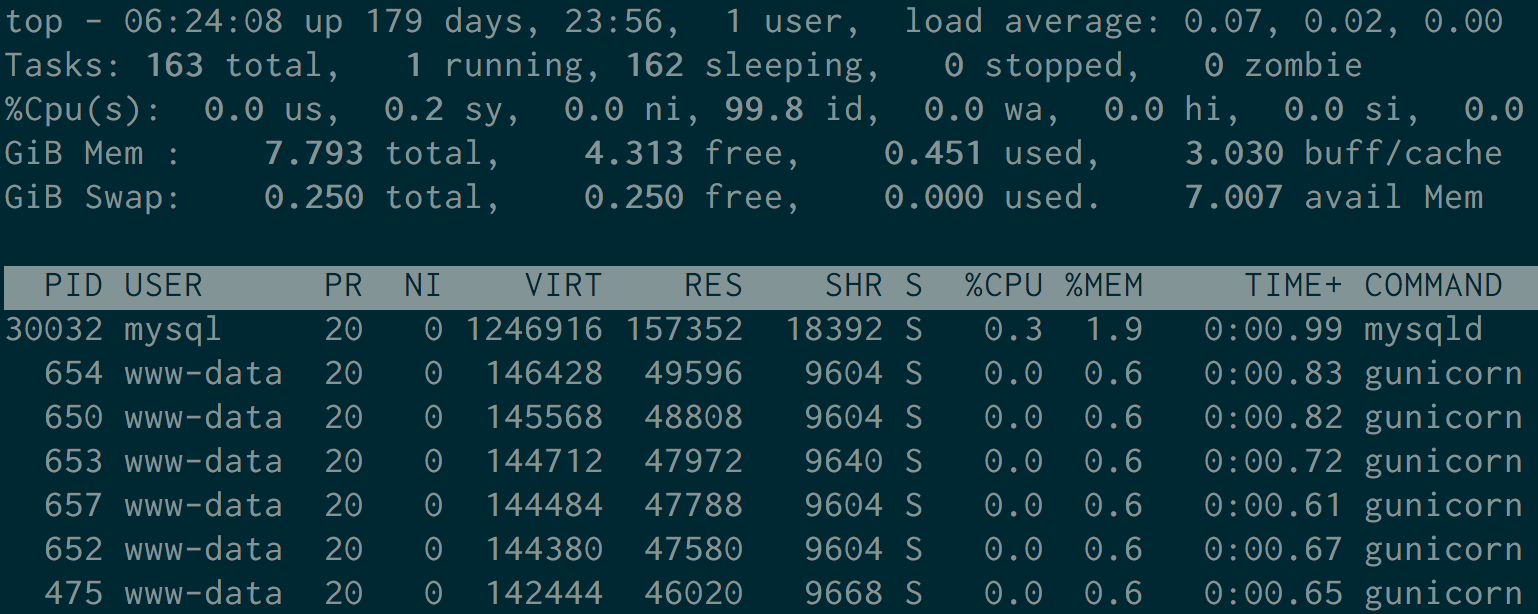Click the 7.007 avail Mem value

click(1233, 198)
